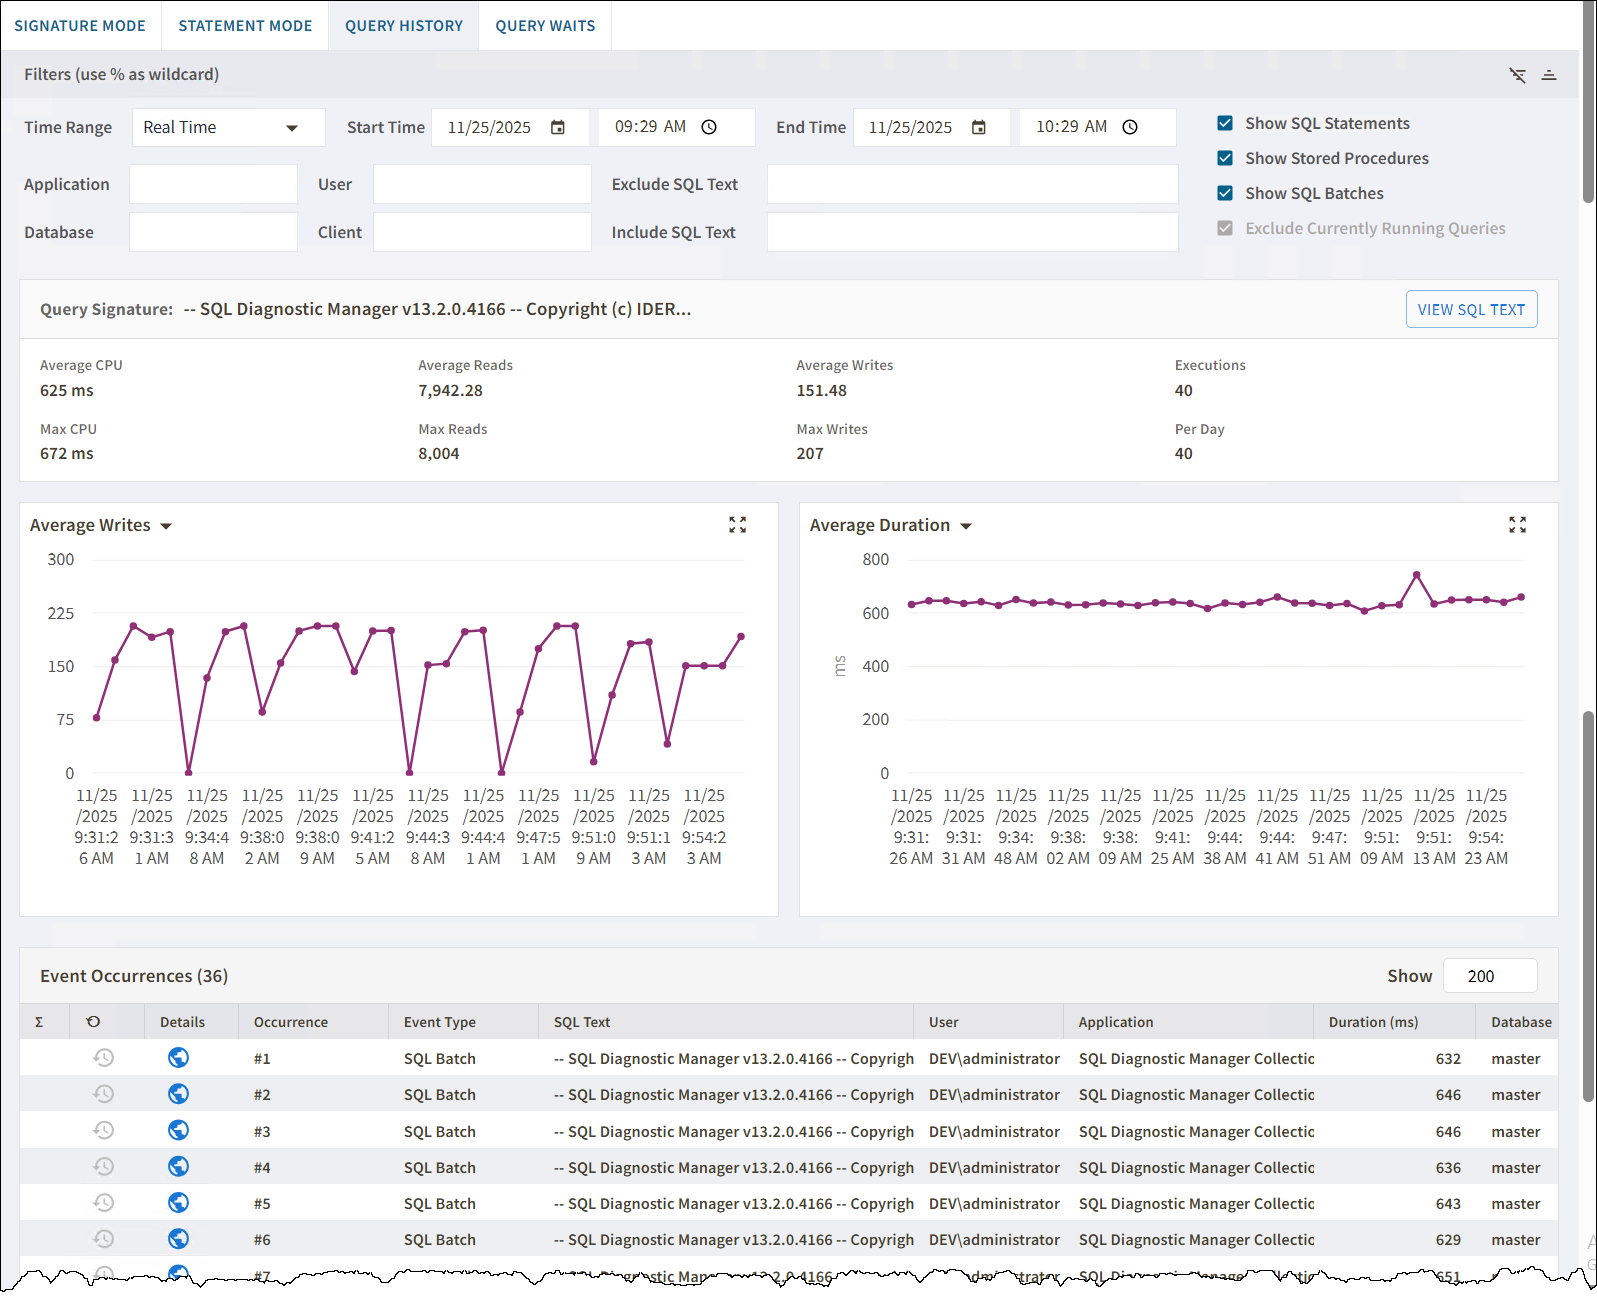The image size is (1597, 1297).
Task: Disable Show SQL Batches checkbox
Action: click(1225, 193)
